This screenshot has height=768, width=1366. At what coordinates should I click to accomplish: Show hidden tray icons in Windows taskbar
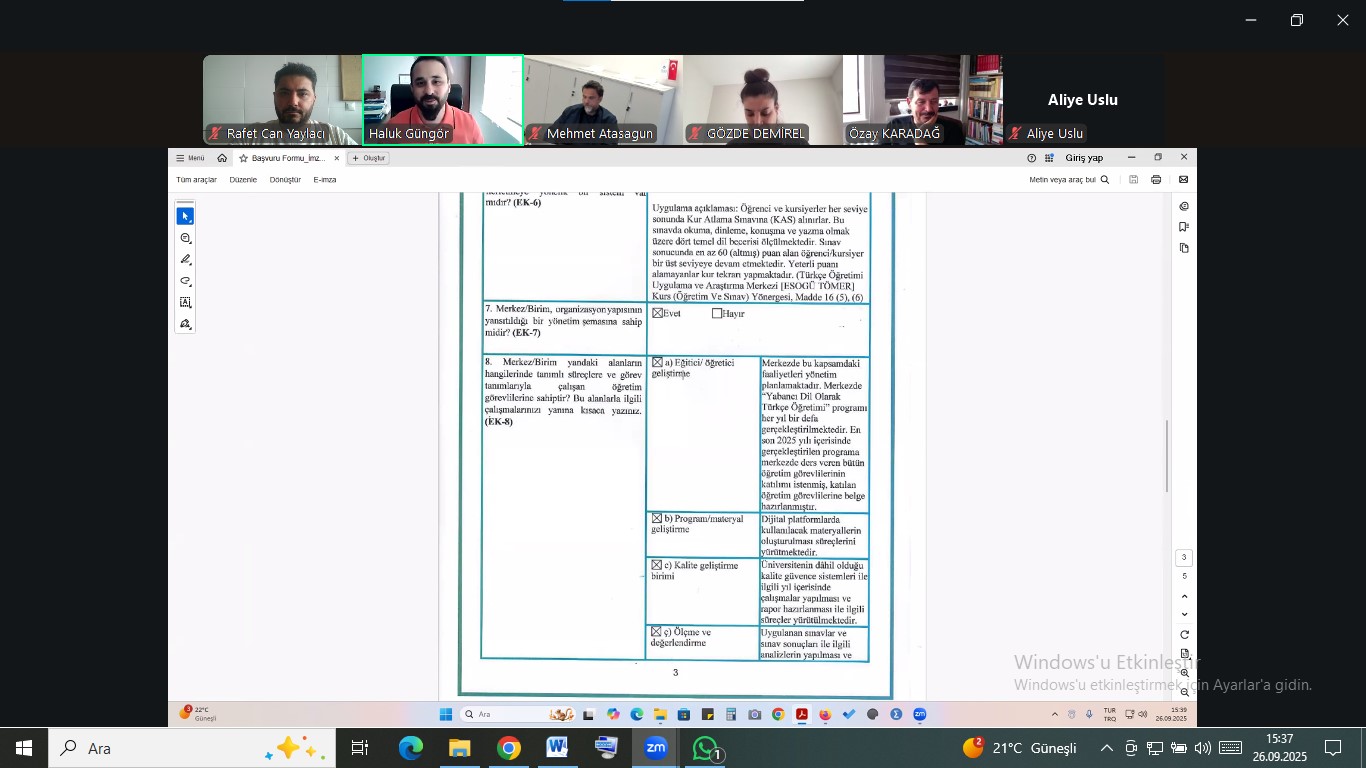click(1106, 748)
